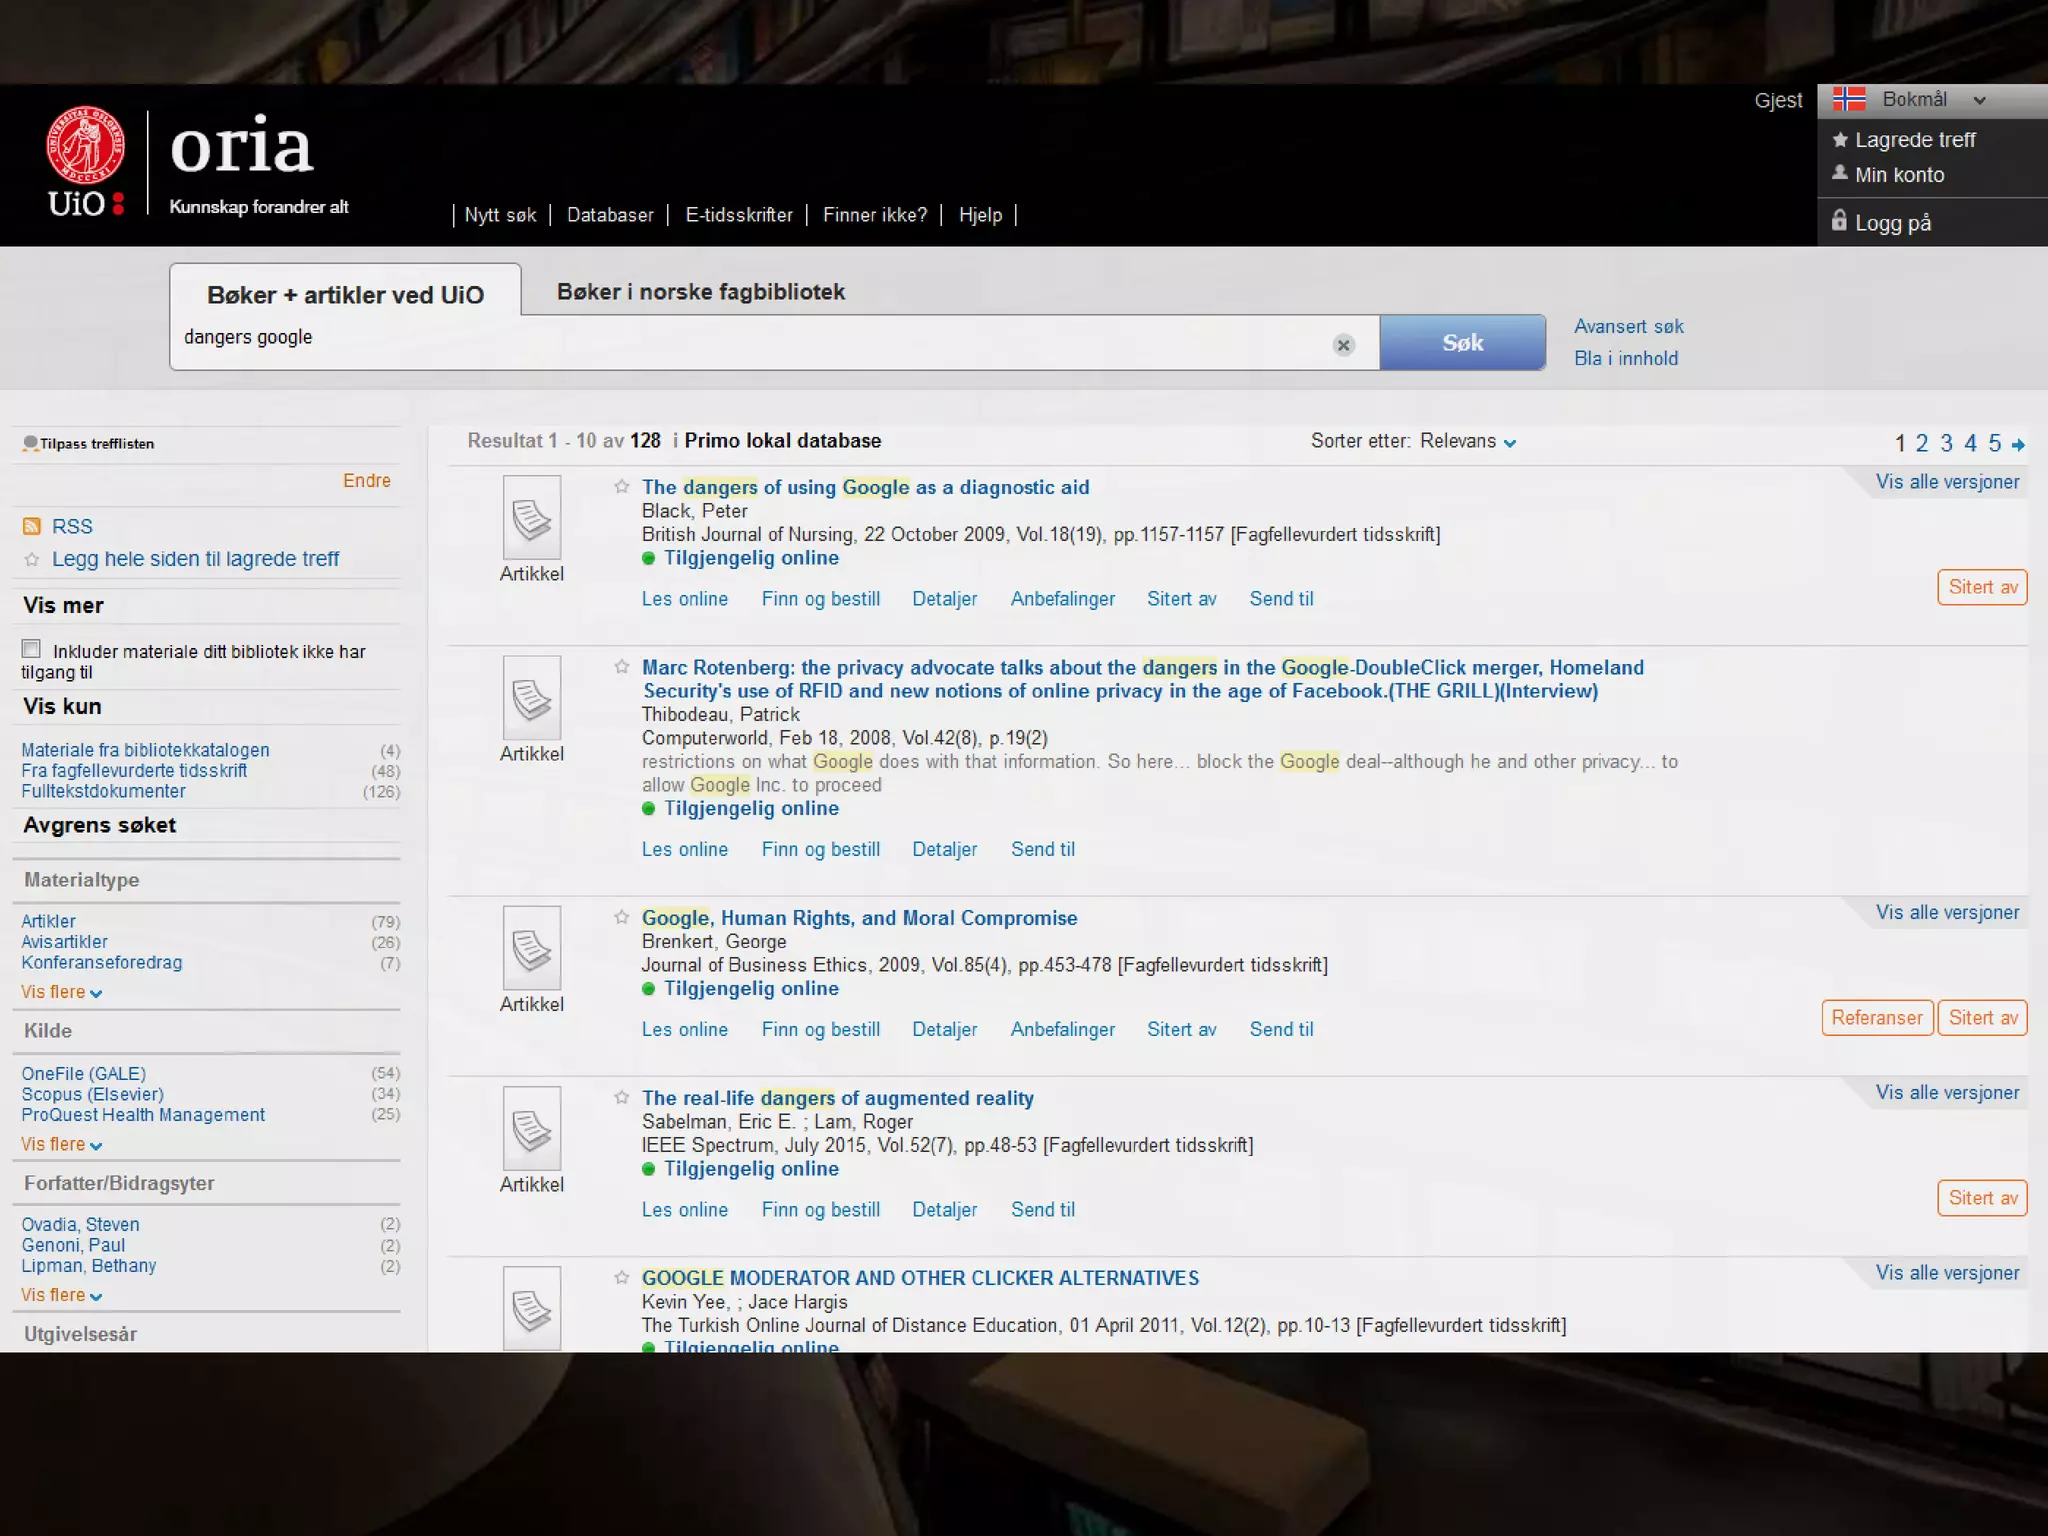
Task: Open the Databaser menu item
Action: 609,215
